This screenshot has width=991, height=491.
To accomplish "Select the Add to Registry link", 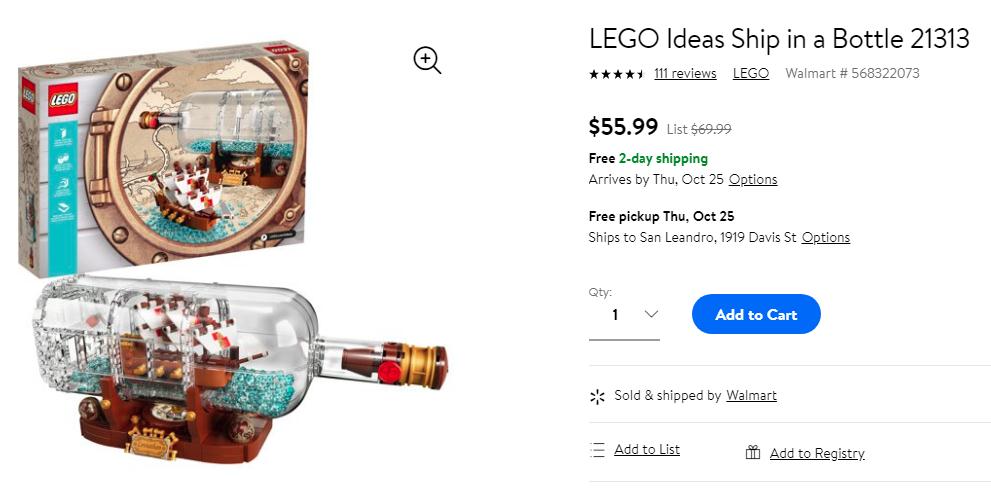I will tap(817, 454).
